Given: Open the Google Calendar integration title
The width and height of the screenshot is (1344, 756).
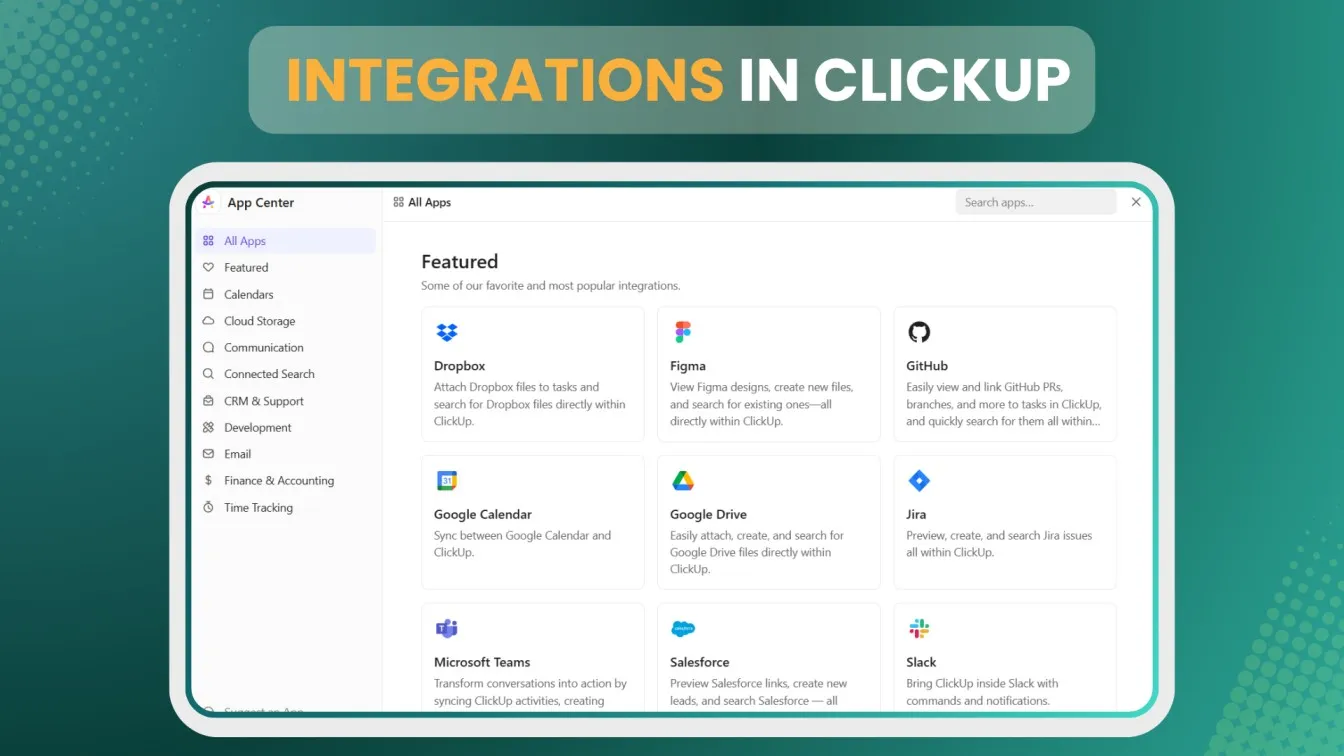Looking at the screenshot, I should click(483, 514).
